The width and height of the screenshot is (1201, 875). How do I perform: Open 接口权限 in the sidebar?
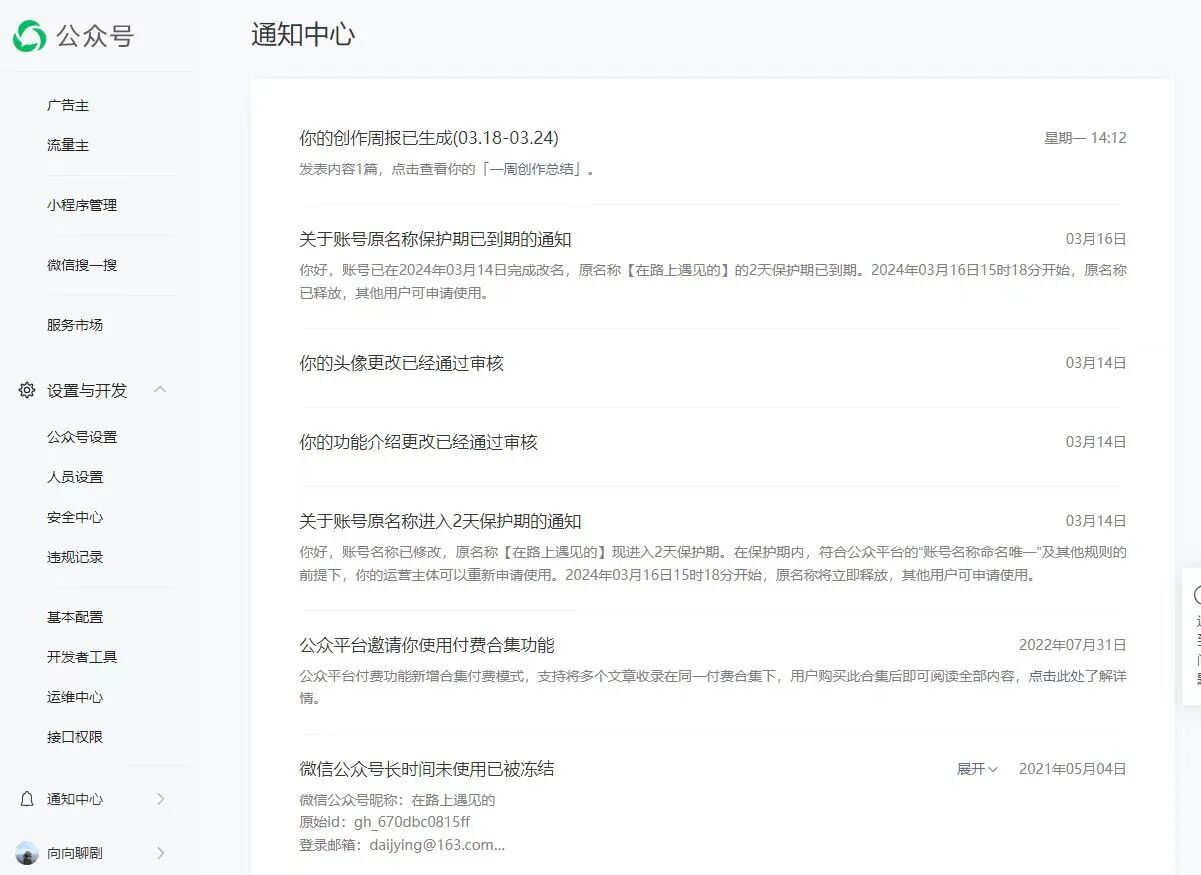point(75,737)
